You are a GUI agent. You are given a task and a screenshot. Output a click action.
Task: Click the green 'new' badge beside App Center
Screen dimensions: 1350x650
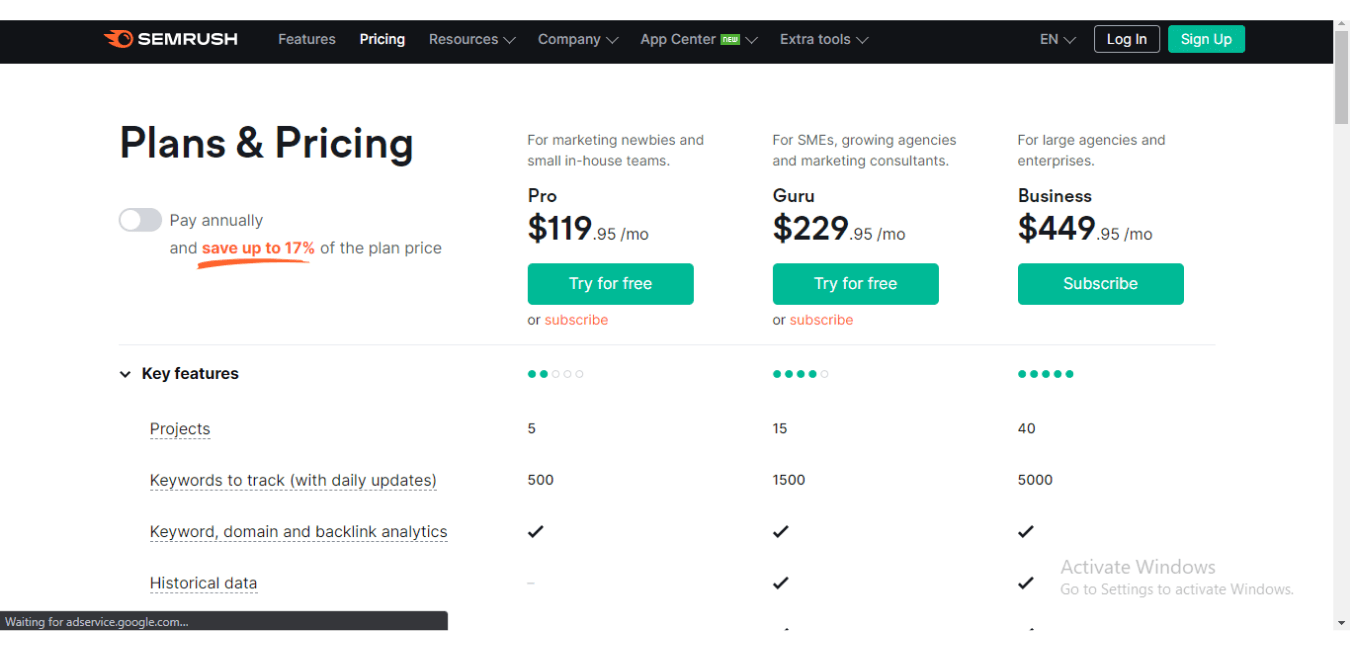tap(731, 39)
